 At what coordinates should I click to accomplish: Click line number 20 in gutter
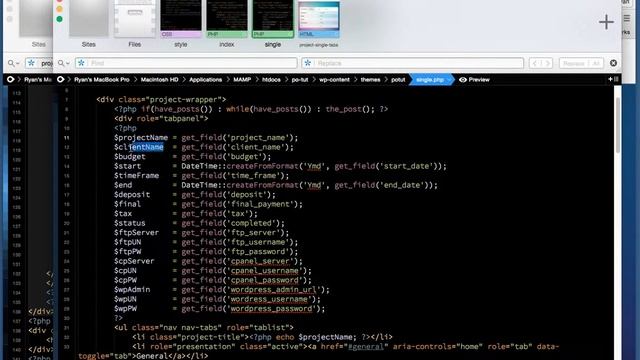coord(67,223)
